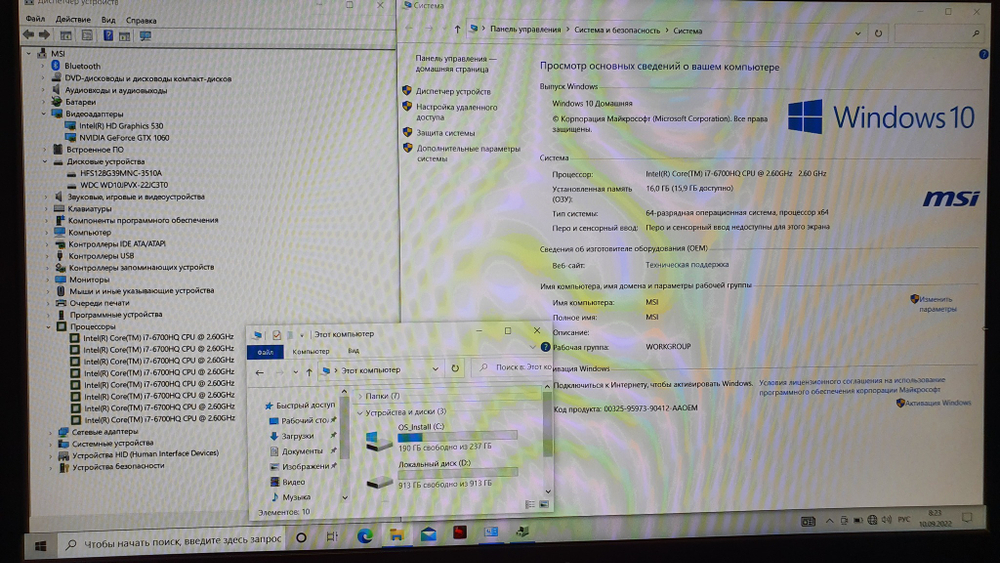
Task: Open the Файл tab in Этот компьютер
Action: 265,352
